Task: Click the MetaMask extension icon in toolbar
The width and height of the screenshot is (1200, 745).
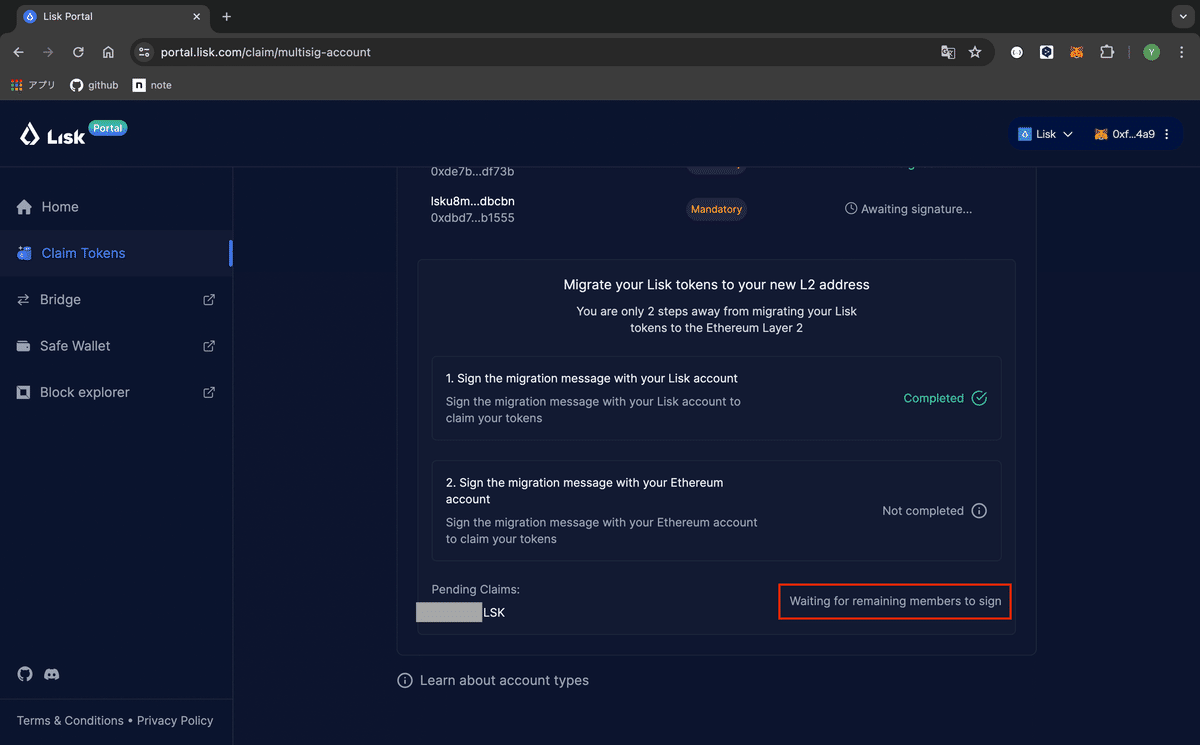Action: [x=1077, y=52]
